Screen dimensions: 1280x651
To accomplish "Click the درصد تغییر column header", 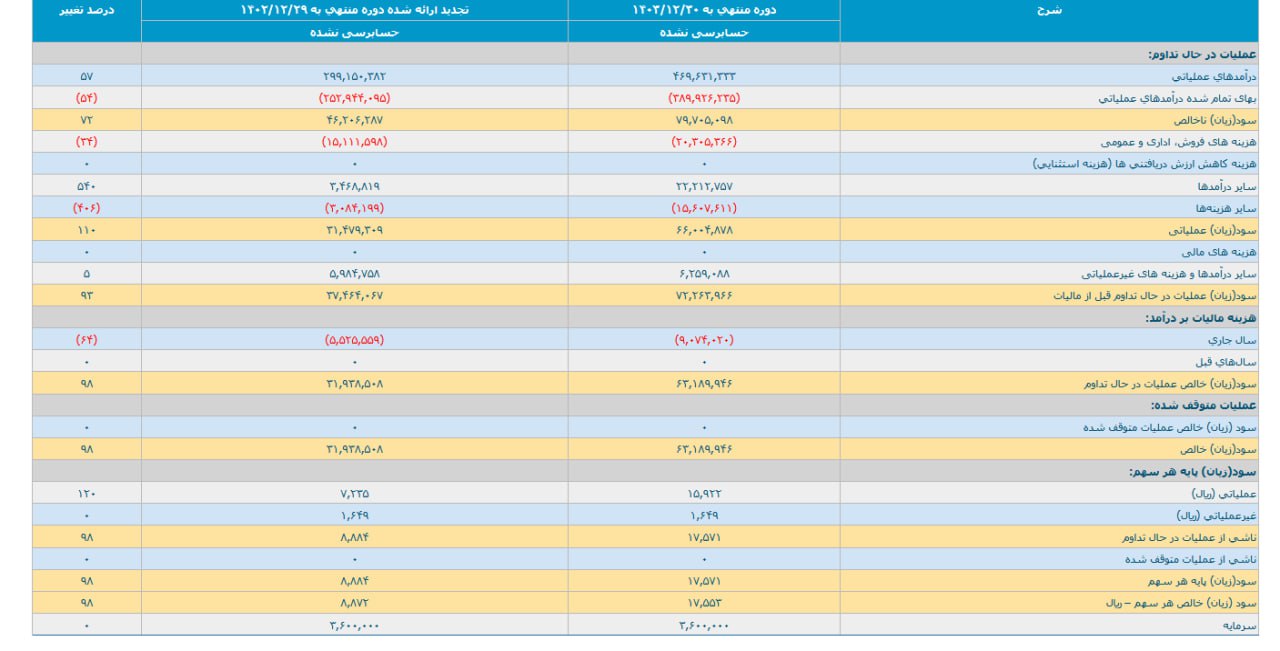I will 86,10.
